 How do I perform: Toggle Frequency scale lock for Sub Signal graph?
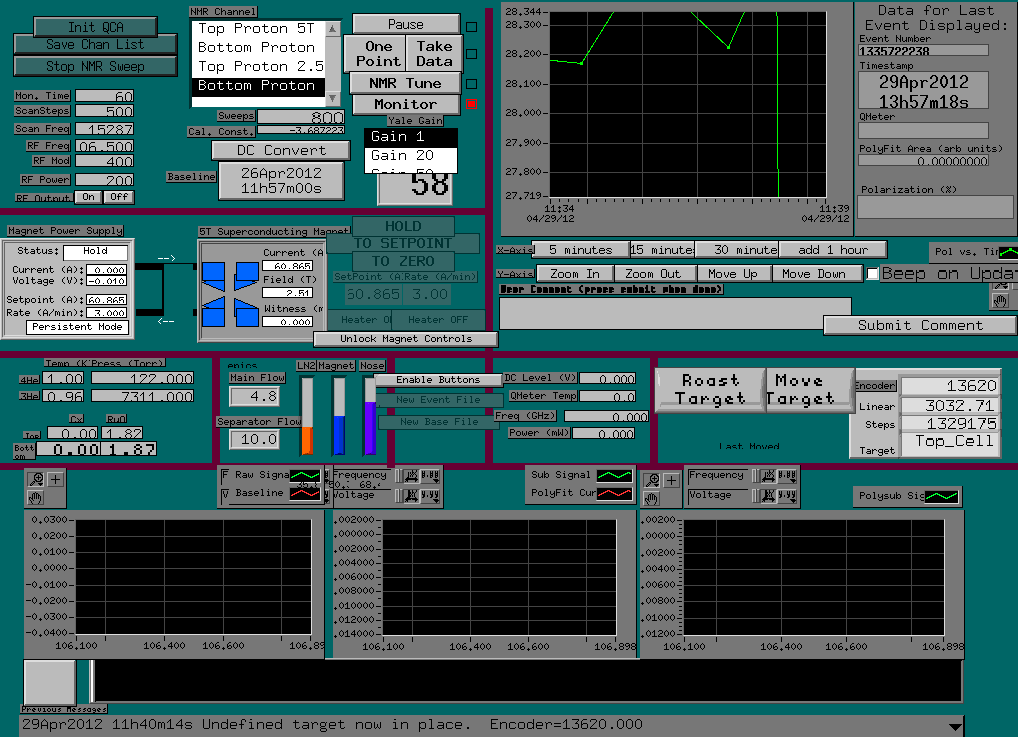(399, 476)
